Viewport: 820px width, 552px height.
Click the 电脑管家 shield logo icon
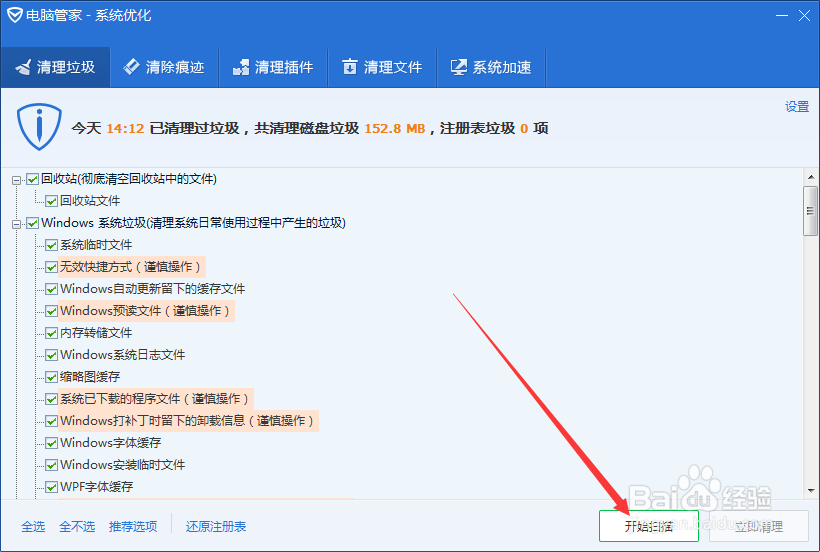[15, 15]
